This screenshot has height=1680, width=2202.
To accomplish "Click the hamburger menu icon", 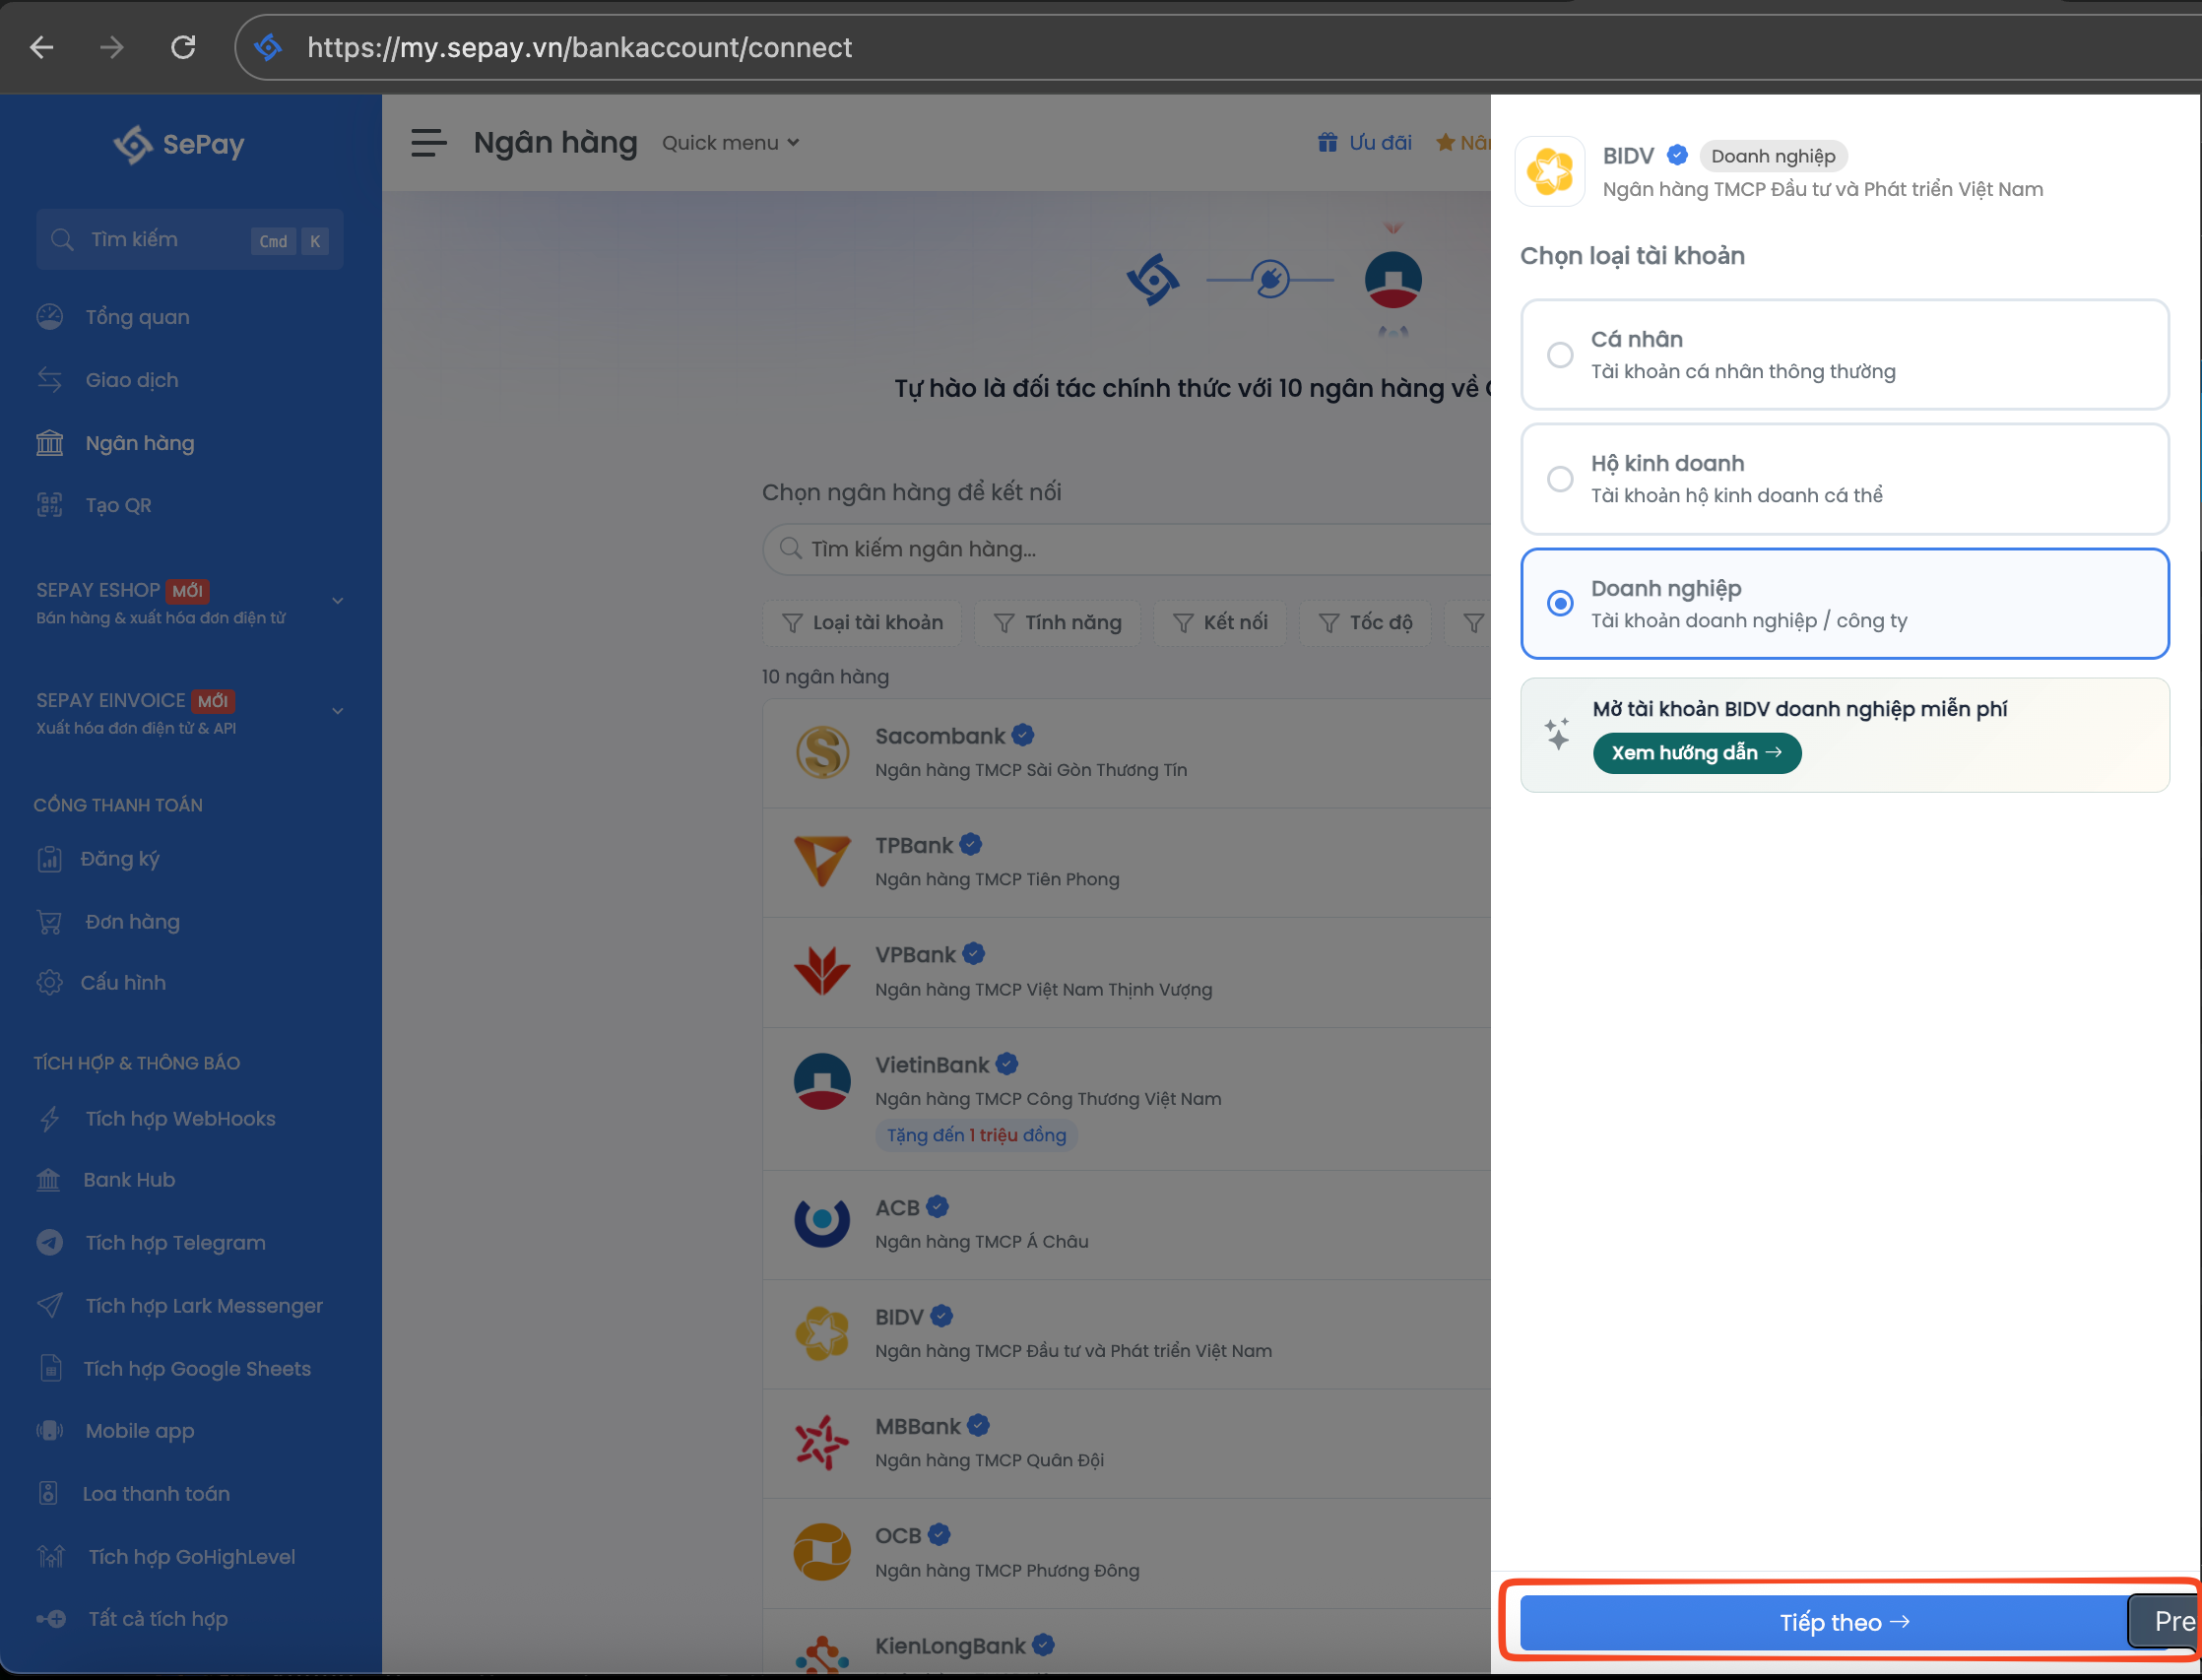I will (x=429, y=143).
